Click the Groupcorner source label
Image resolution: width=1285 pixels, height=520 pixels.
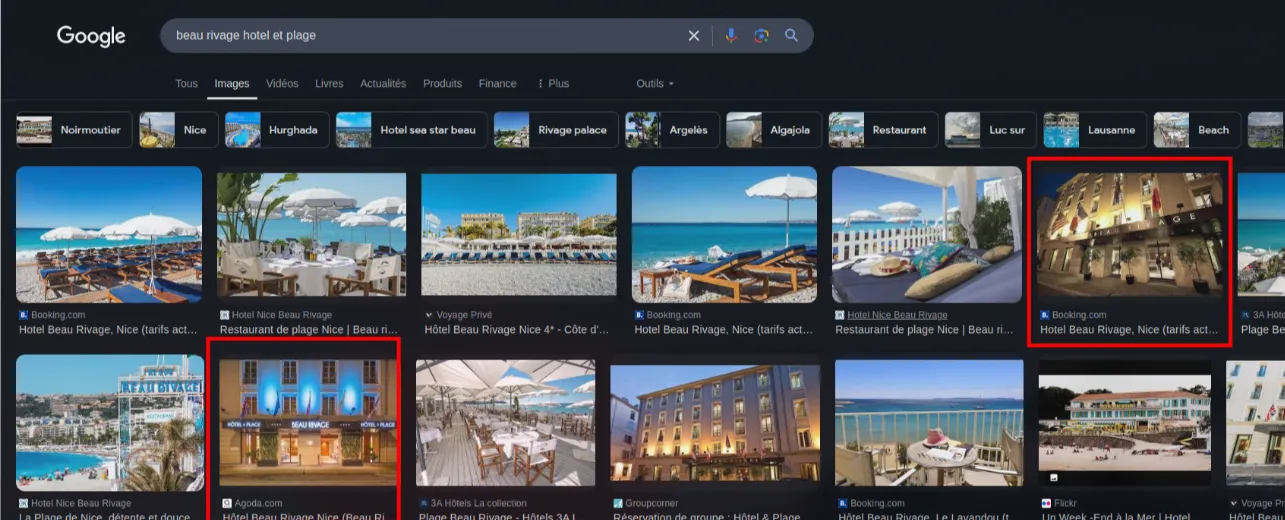[x=652, y=503]
